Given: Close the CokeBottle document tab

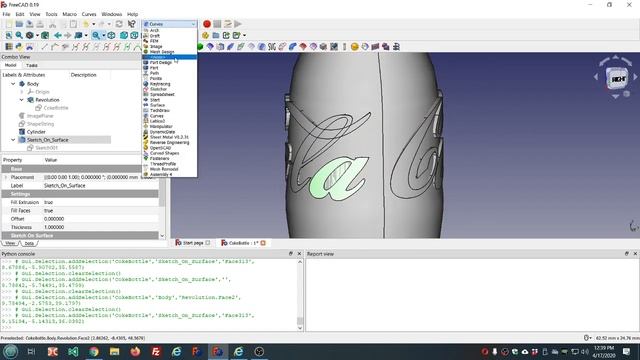Looking at the screenshot, I should click(x=263, y=243).
